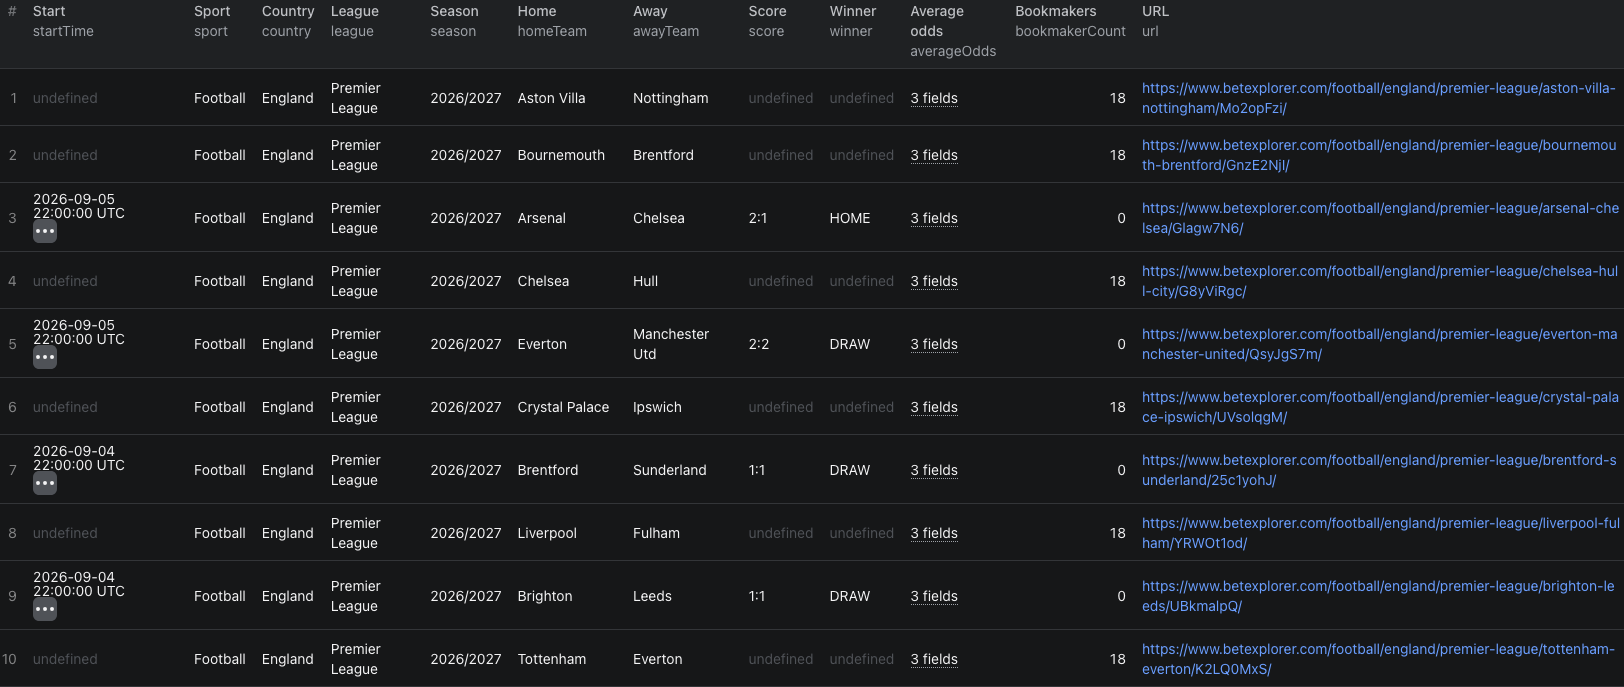
Task: Select the Fulham away team cell
Action: click(656, 533)
